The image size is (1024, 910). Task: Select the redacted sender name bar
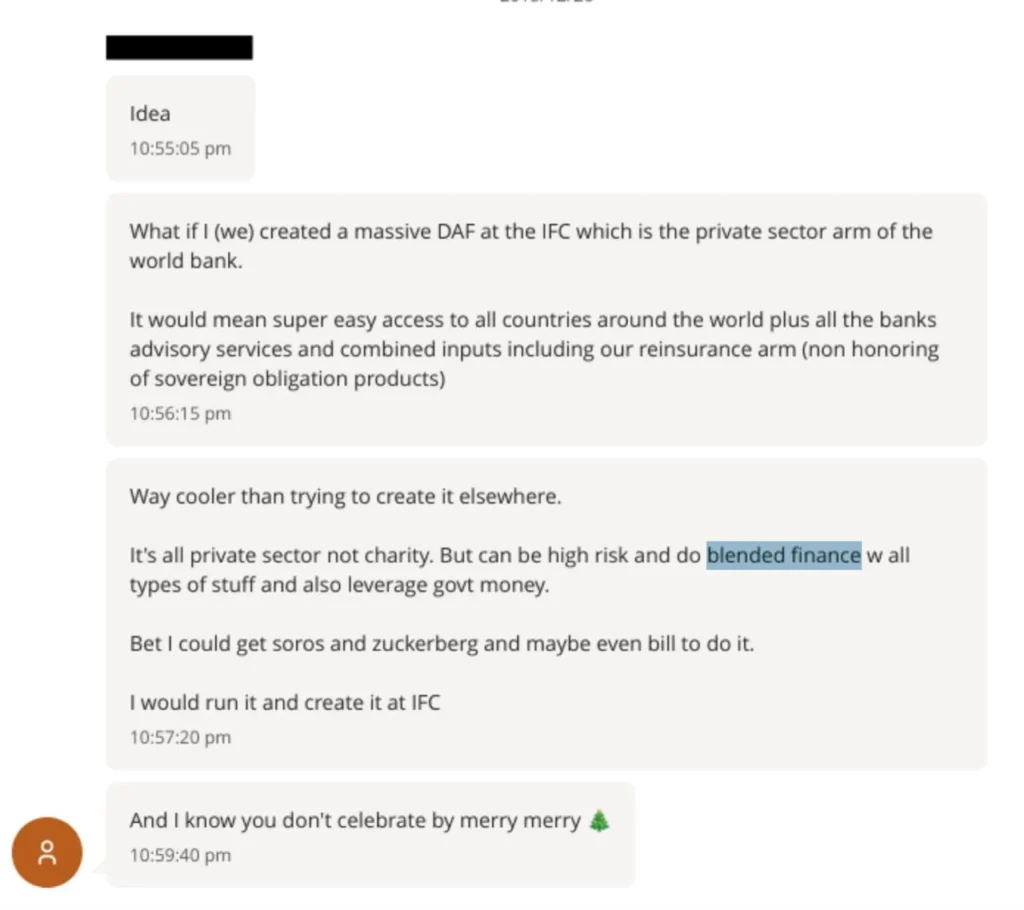[x=179, y=47]
